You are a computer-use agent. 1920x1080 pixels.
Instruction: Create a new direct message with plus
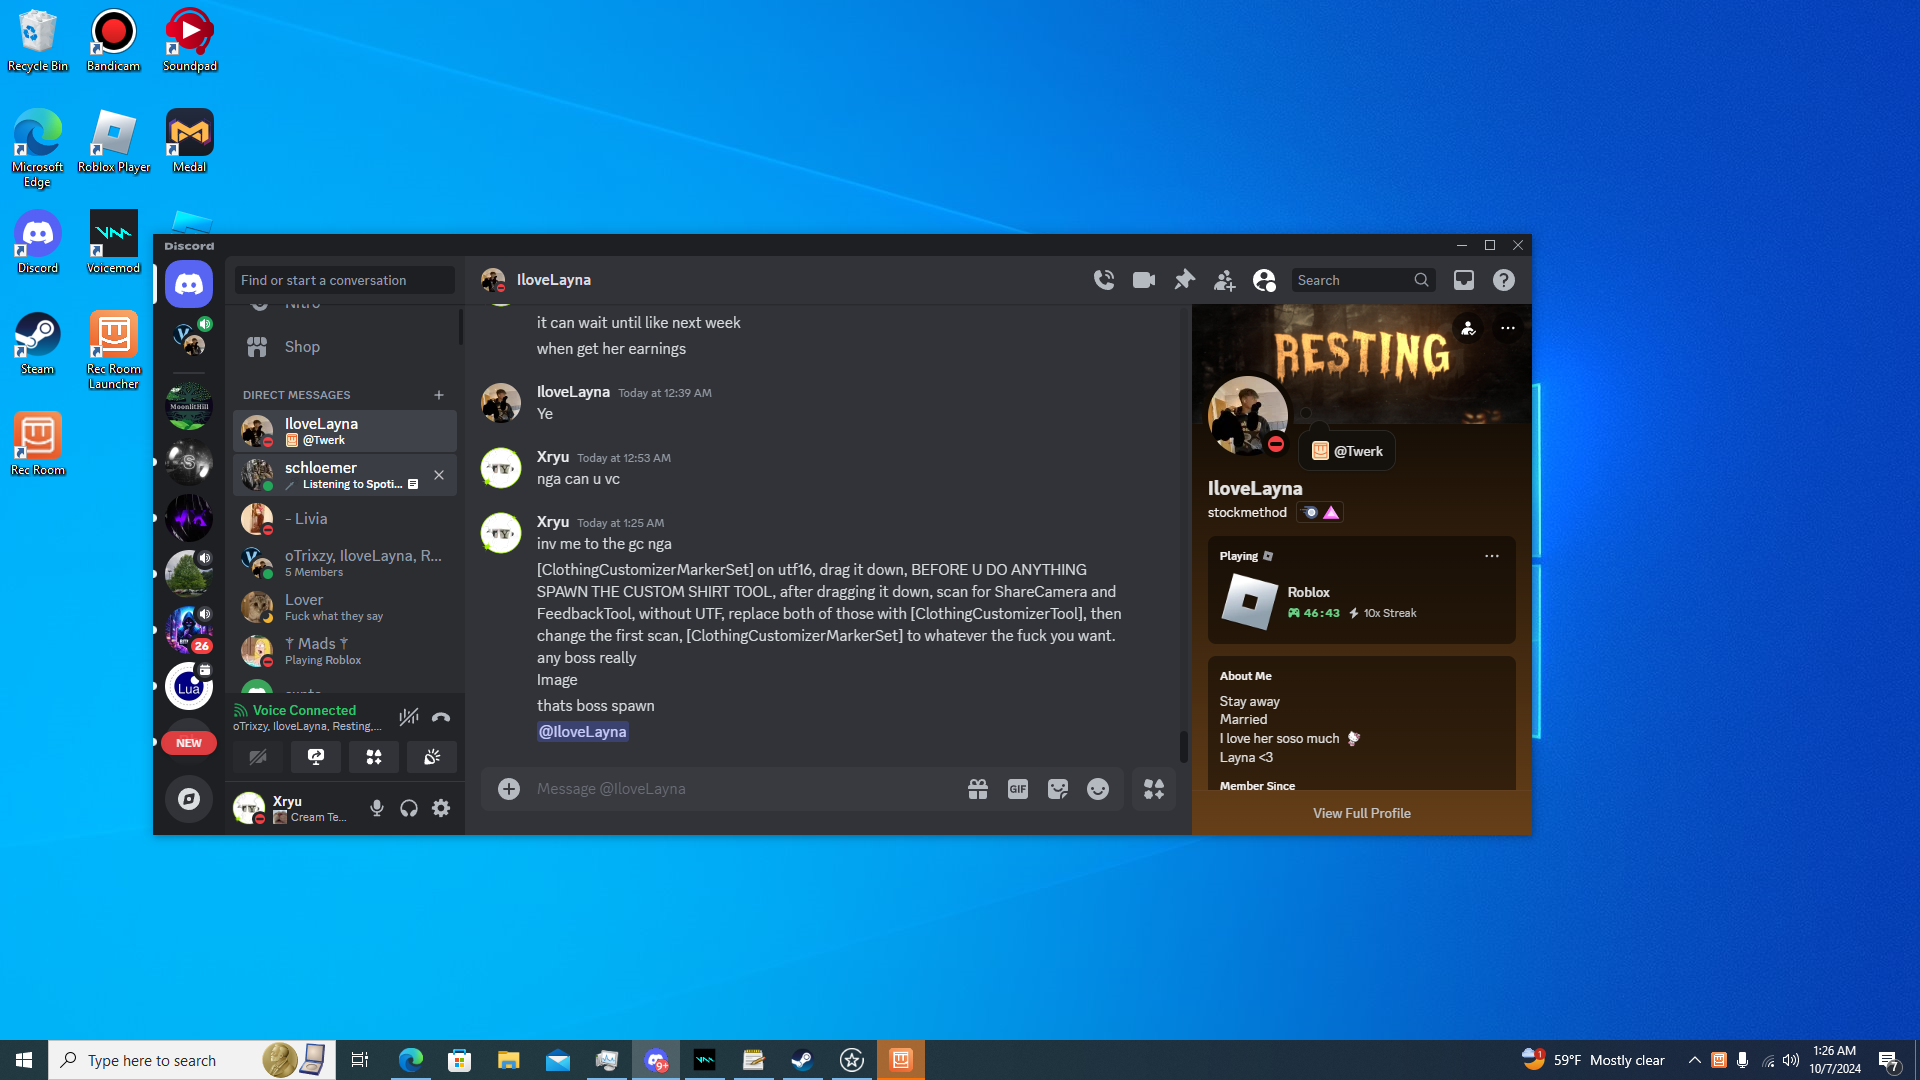click(x=439, y=395)
